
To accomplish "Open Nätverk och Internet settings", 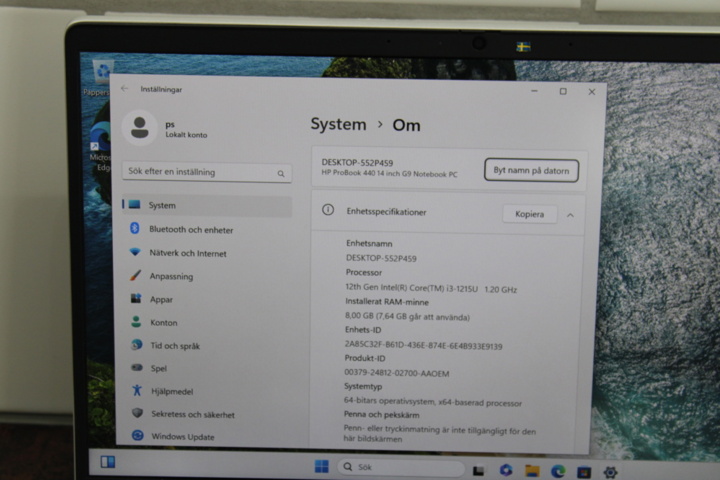I will click(207, 253).
